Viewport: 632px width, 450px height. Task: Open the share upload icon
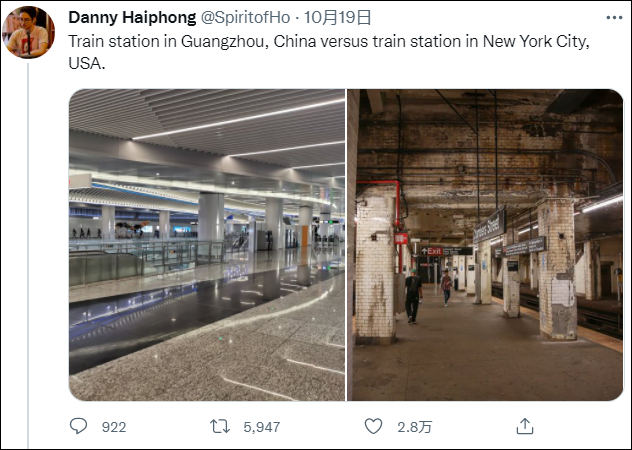click(524, 426)
